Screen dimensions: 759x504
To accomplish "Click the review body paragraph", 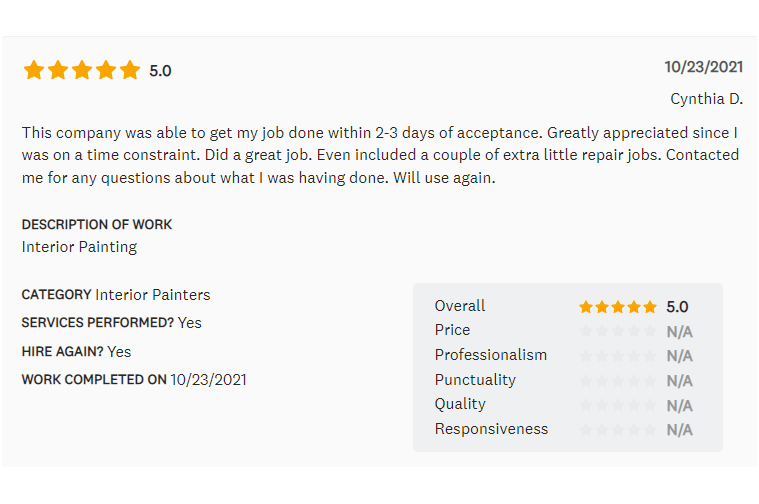I will coord(380,155).
